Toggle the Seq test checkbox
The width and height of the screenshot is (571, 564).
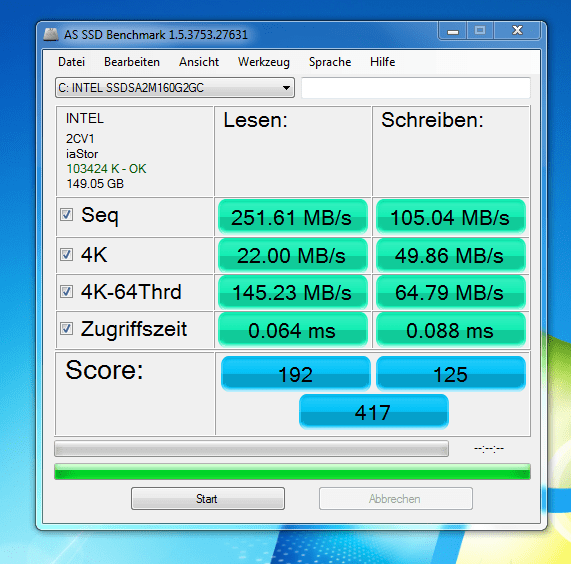tap(66, 214)
